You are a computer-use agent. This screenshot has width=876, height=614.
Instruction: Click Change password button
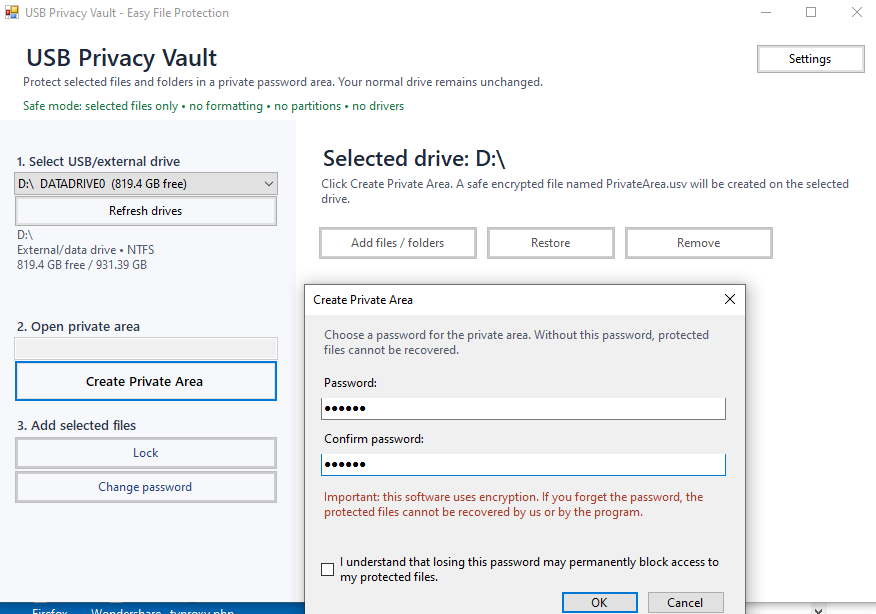[x=145, y=487]
